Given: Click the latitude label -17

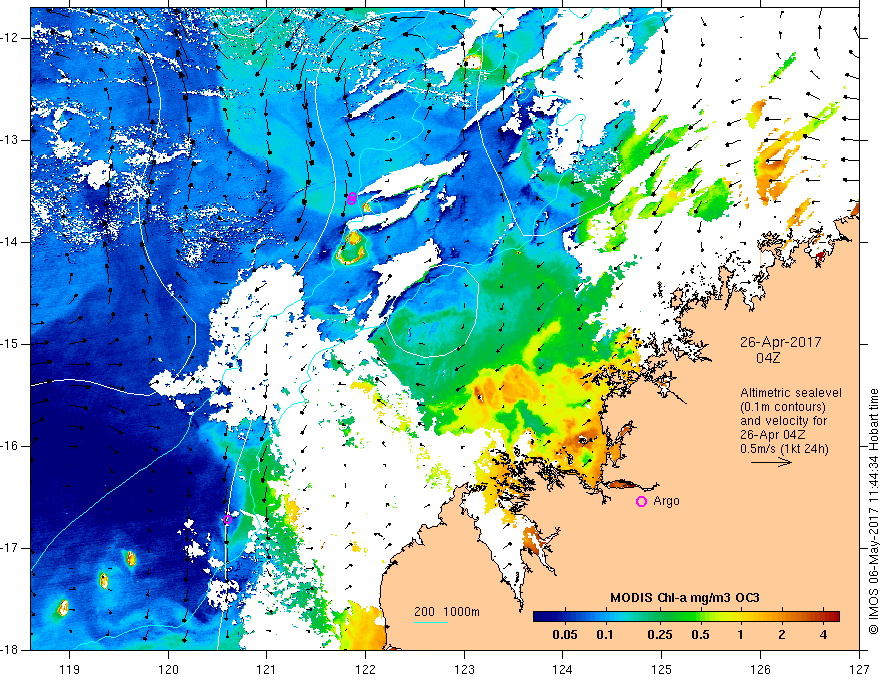Looking at the screenshot, I should [x=10, y=548].
